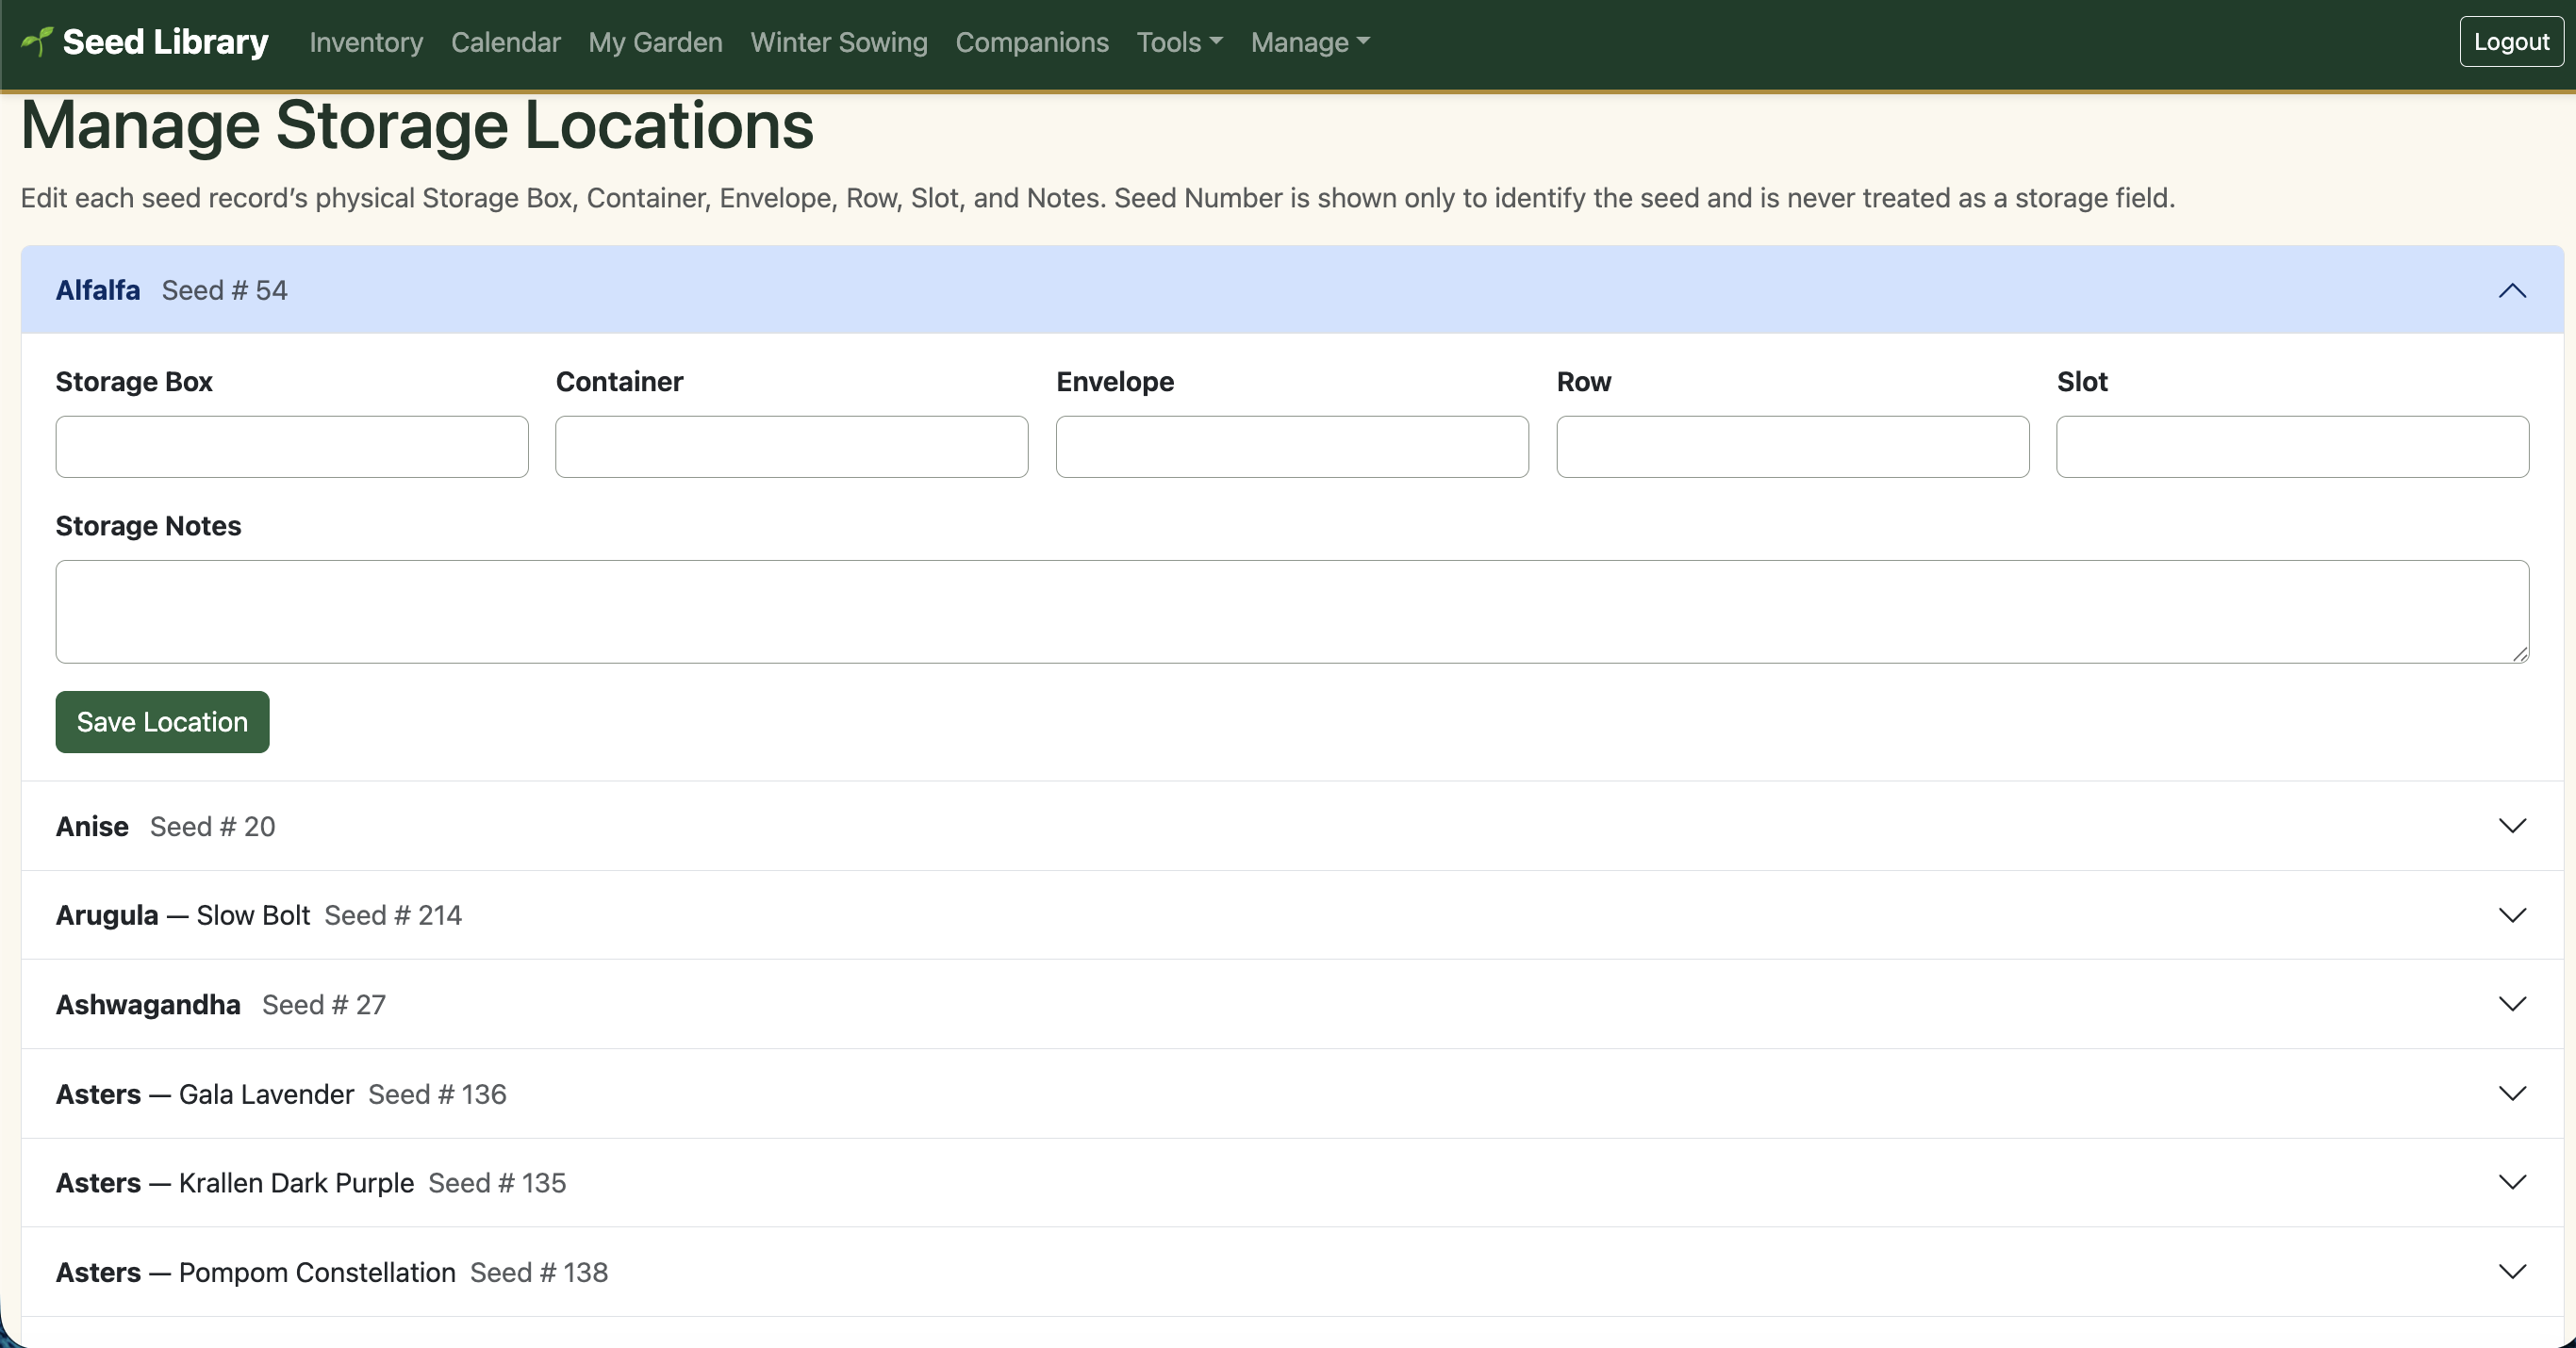
Task: Click chevron on Asters Krallen Dark Purple row
Action: [x=2512, y=1183]
